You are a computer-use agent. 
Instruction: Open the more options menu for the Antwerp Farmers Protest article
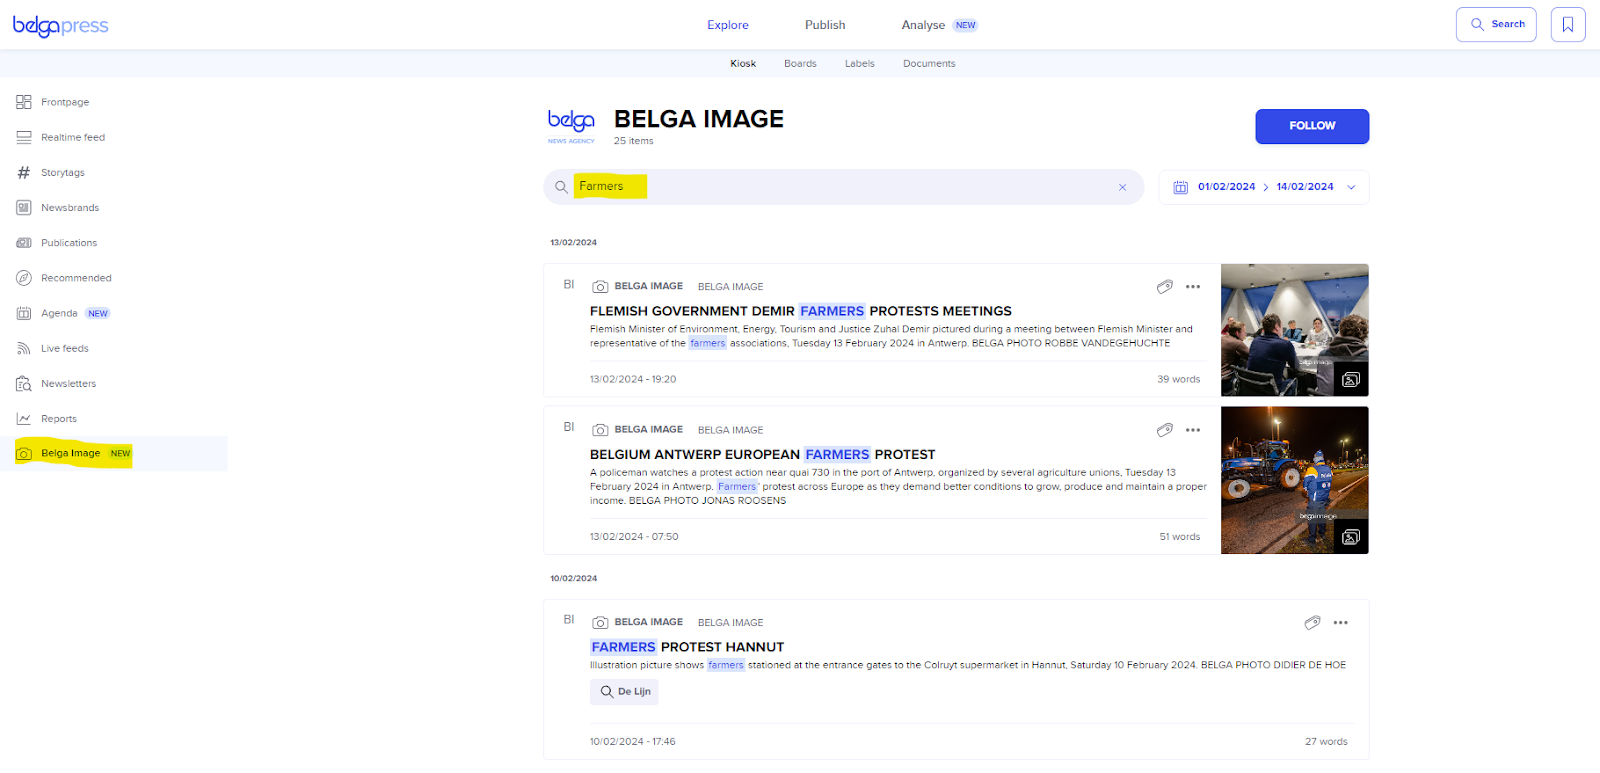tap(1193, 430)
